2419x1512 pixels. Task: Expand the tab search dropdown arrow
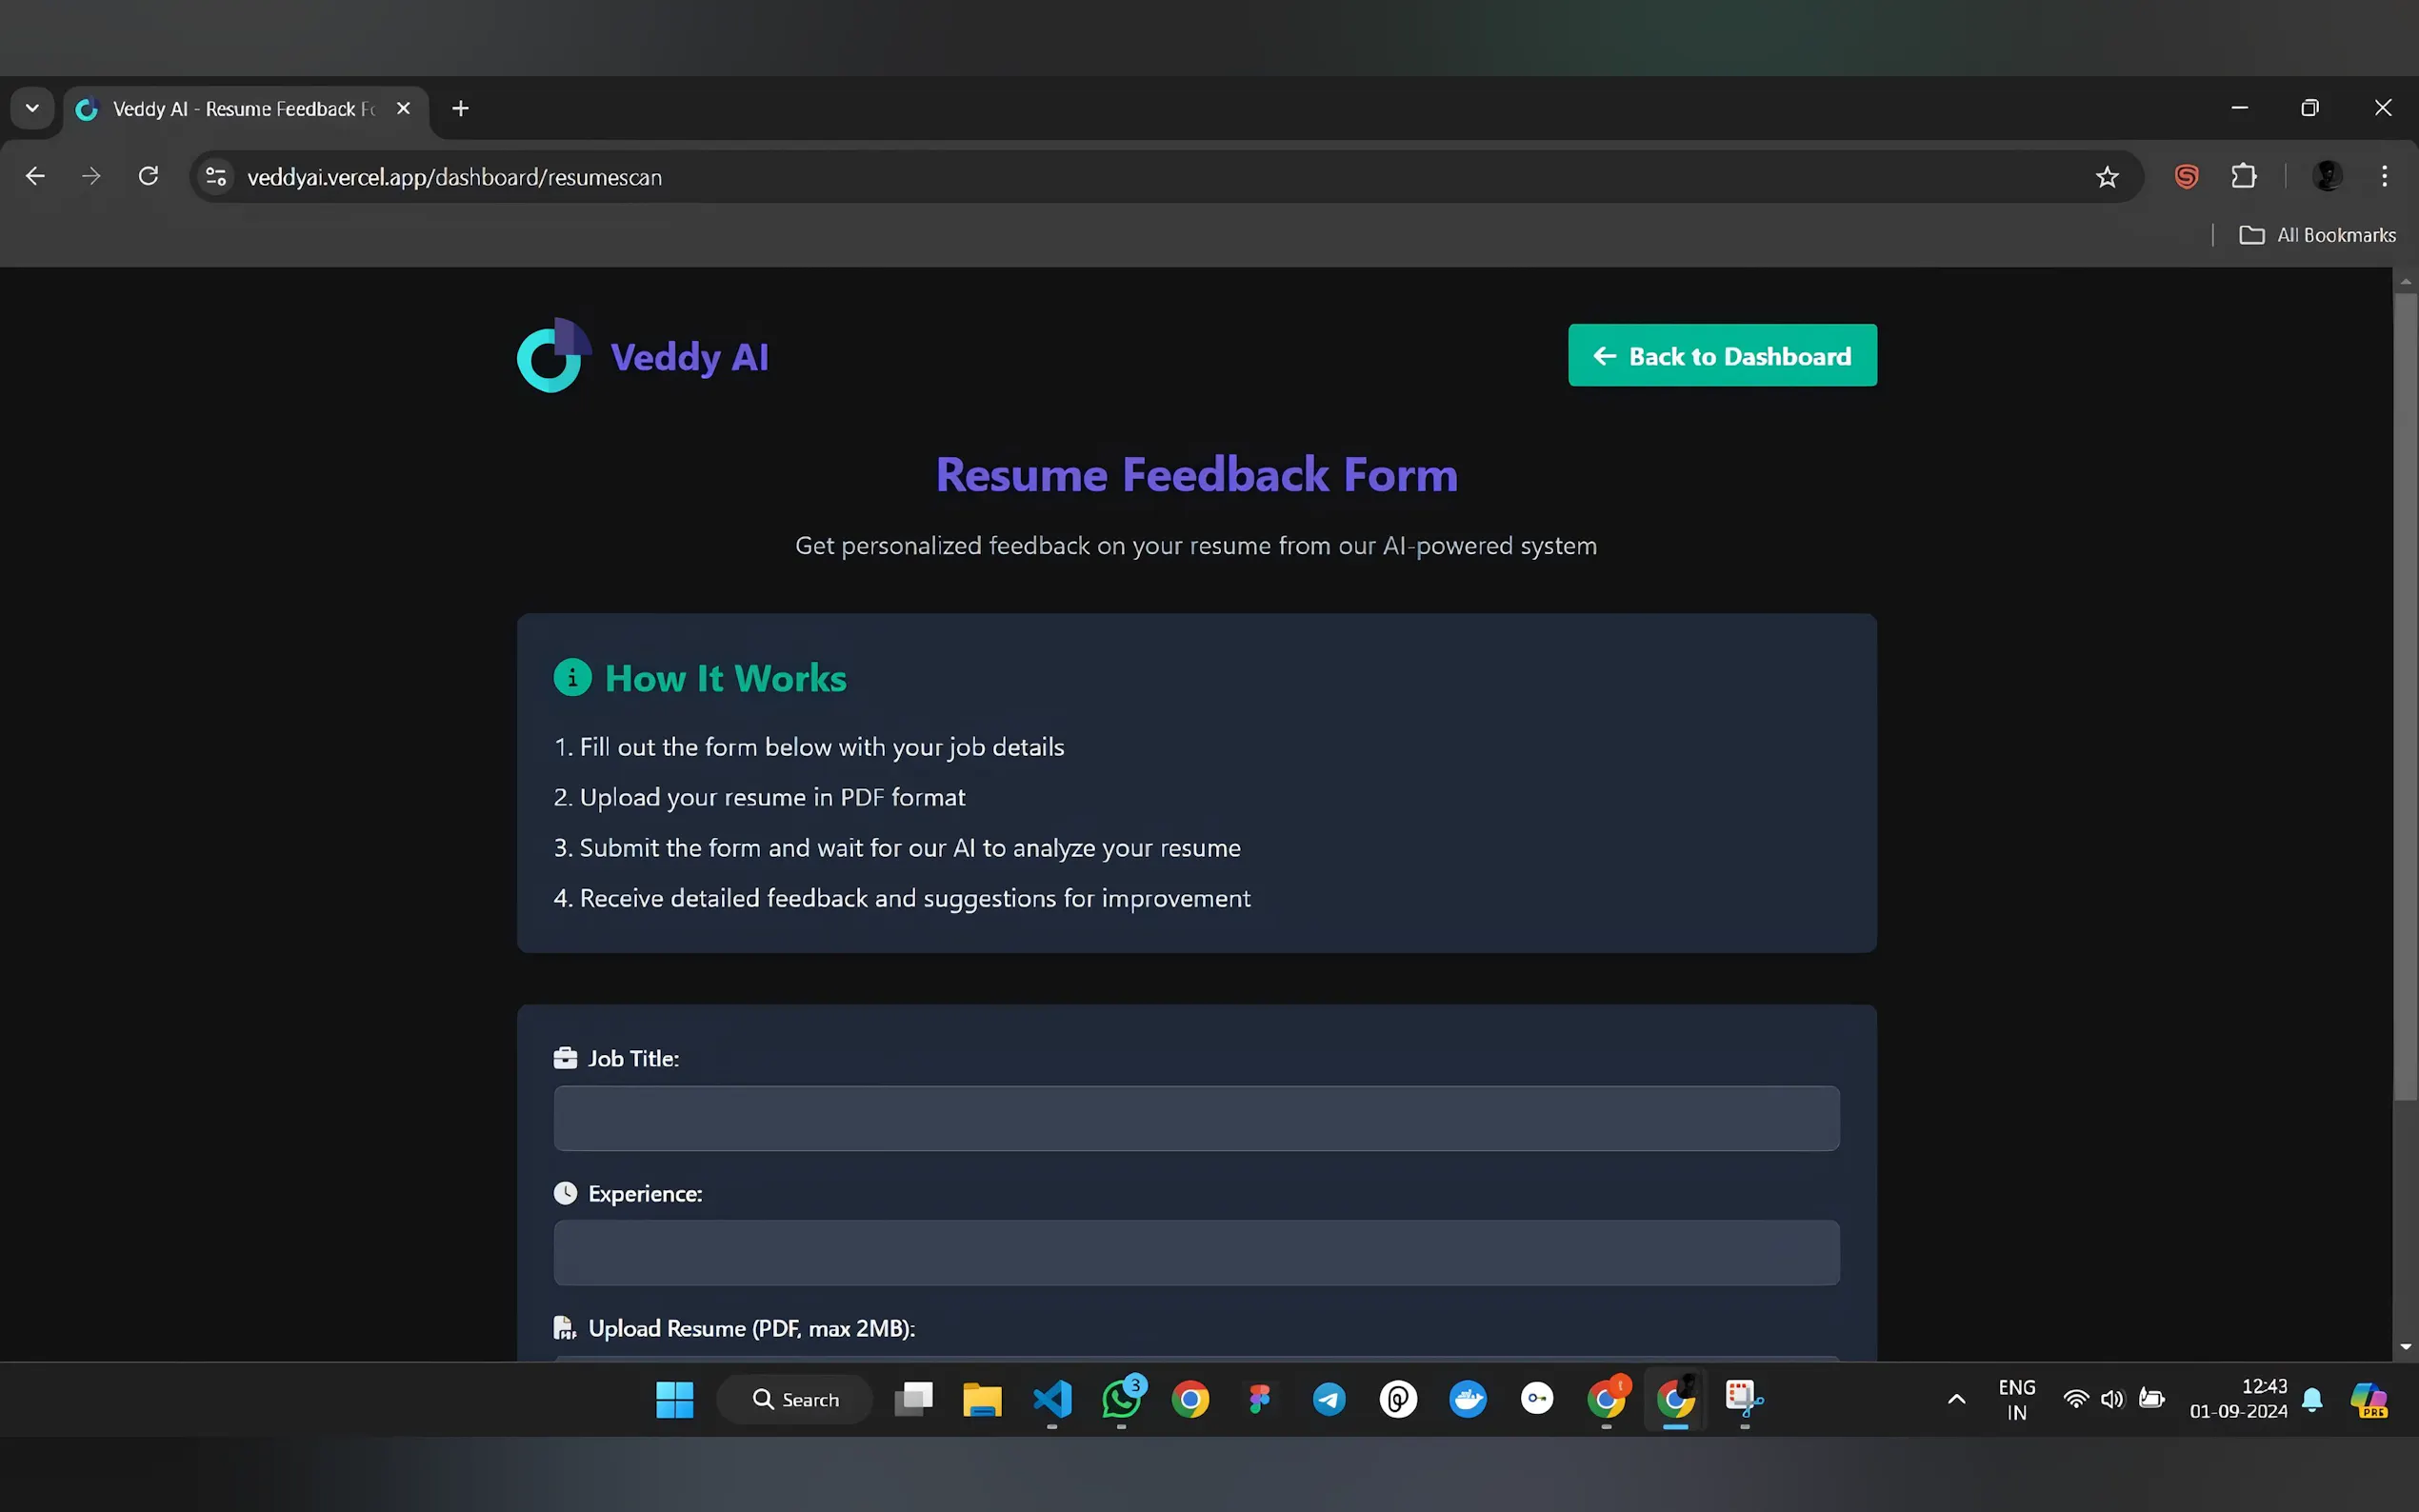tap(32, 108)
